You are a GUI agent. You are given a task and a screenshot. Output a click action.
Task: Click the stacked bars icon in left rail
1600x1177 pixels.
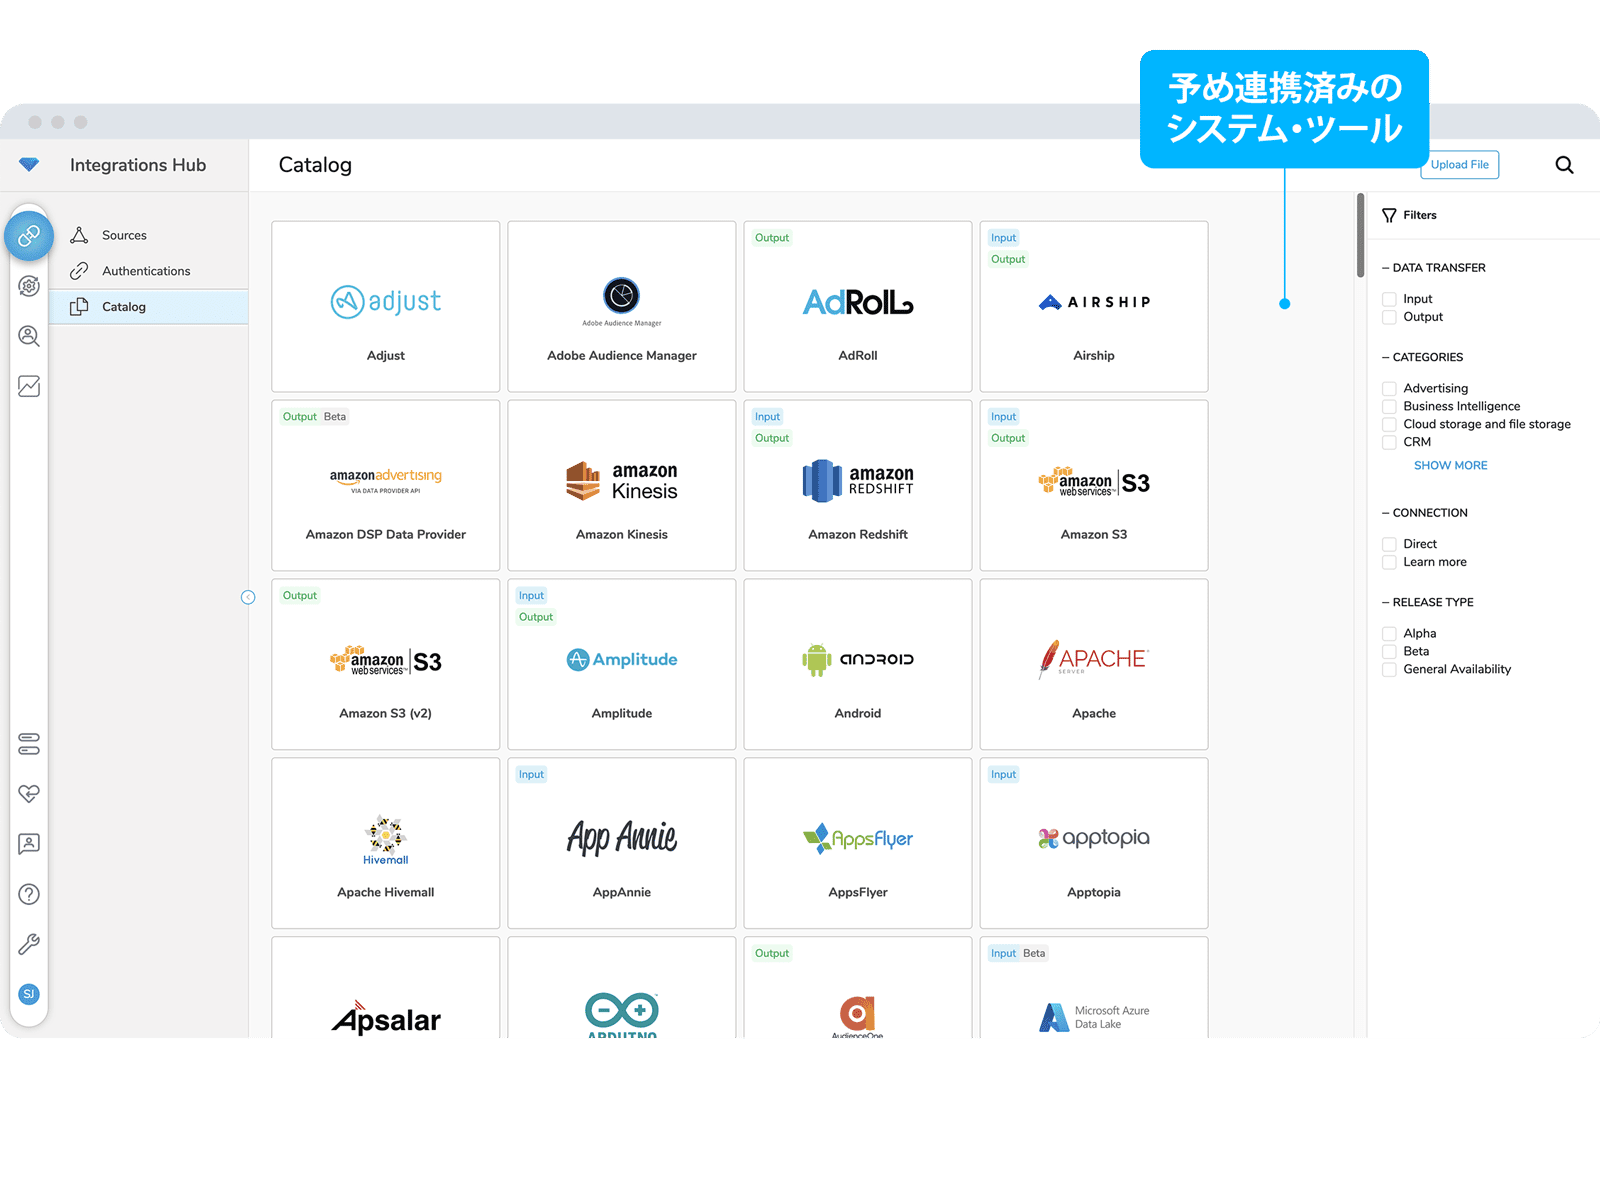[x=29, y=744]
